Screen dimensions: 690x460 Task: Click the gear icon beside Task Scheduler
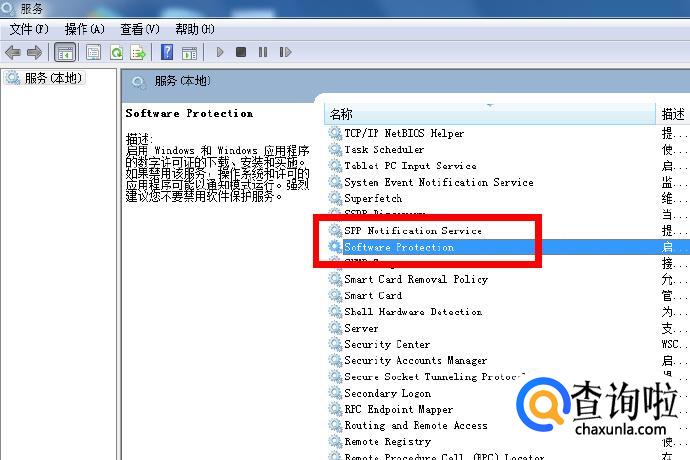point(335,150)
